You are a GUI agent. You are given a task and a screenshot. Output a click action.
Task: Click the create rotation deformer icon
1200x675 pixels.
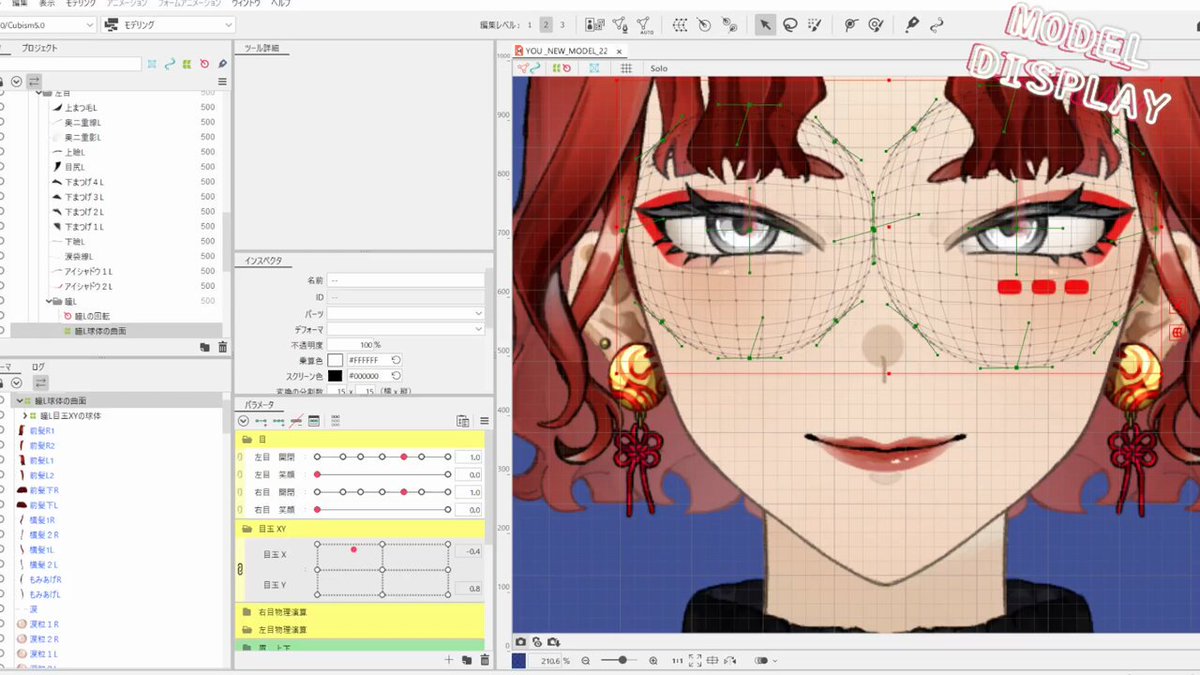[705, 24]
